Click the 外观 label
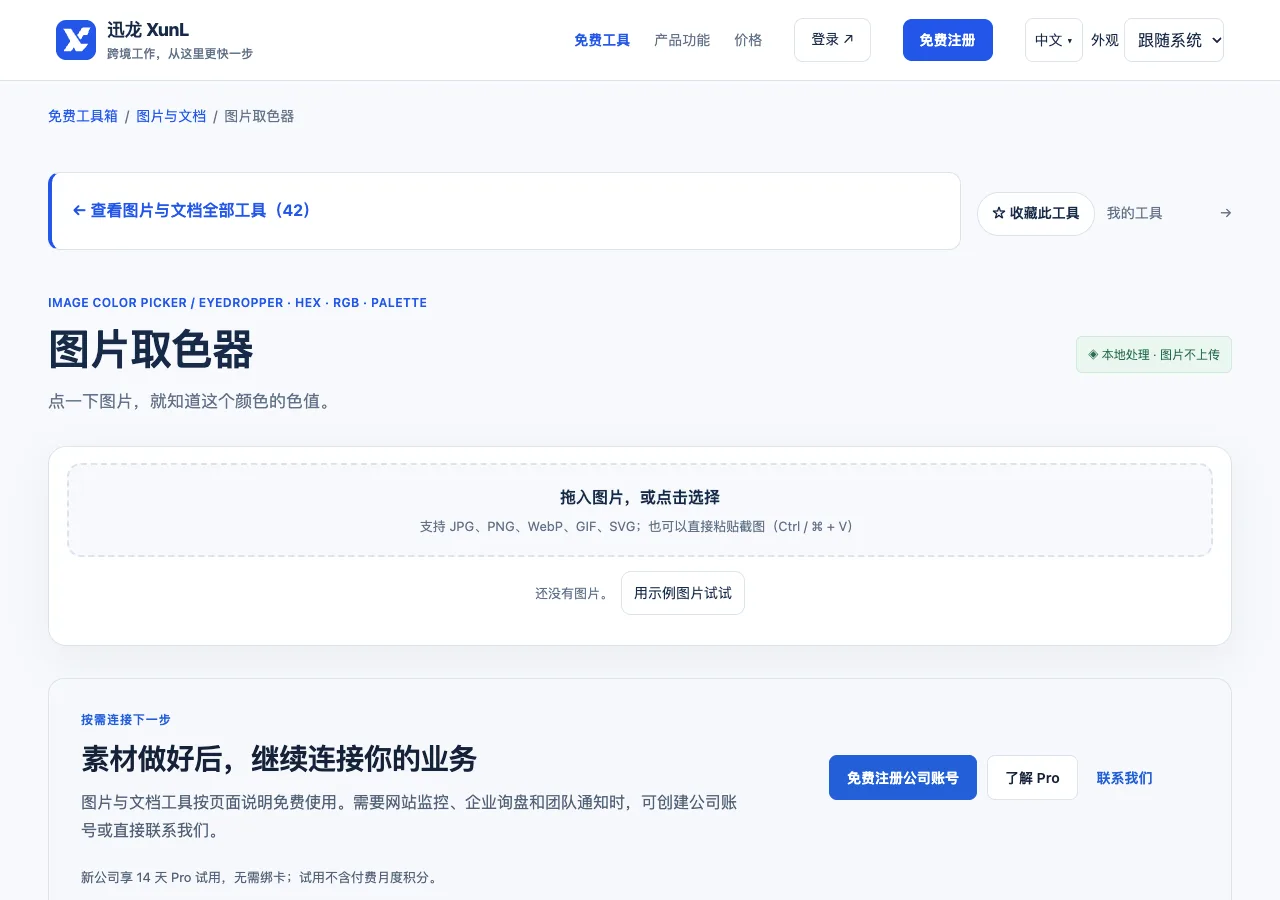This screenshot has width=1280, height=900. 1105,40
